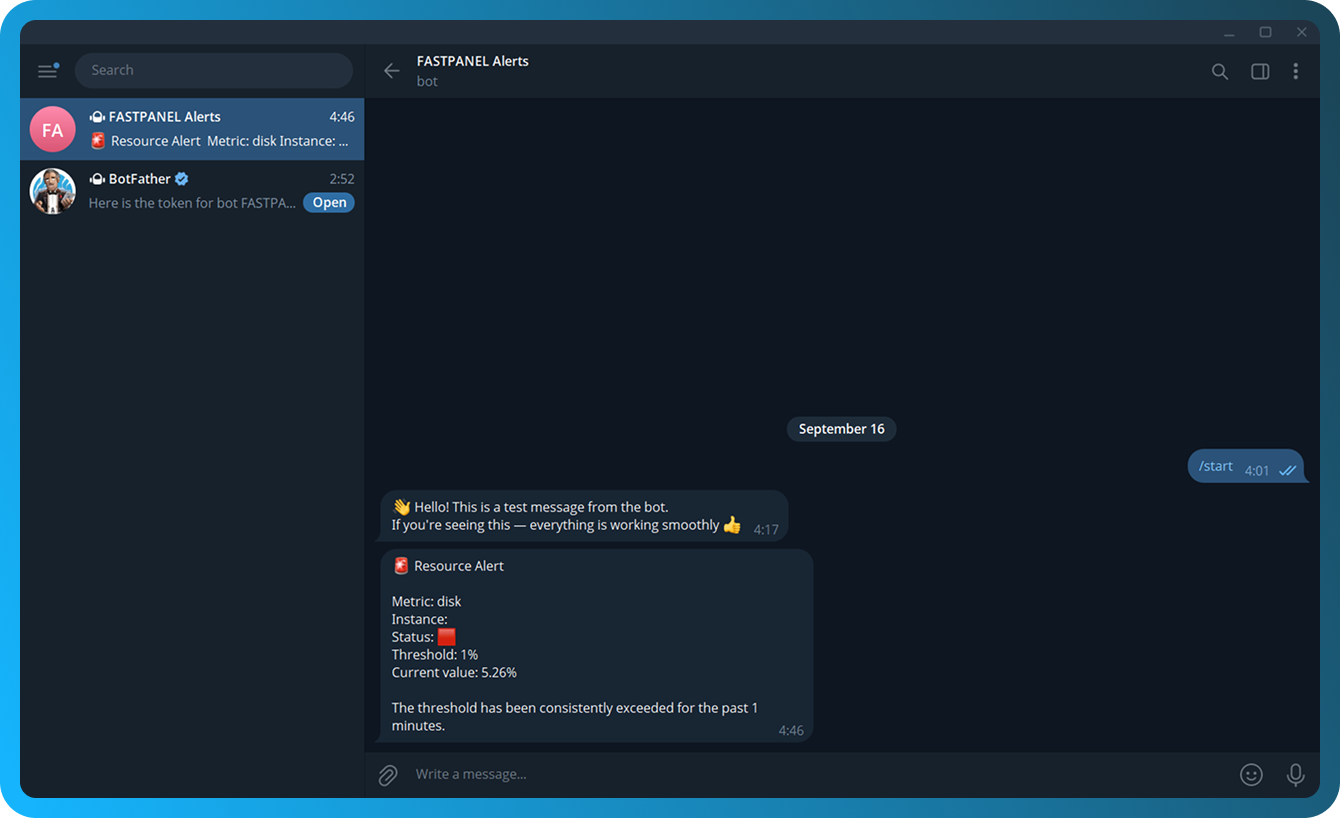Open the main hamburger menu
The image size is (1340, 818).
(x=47, y=70)
